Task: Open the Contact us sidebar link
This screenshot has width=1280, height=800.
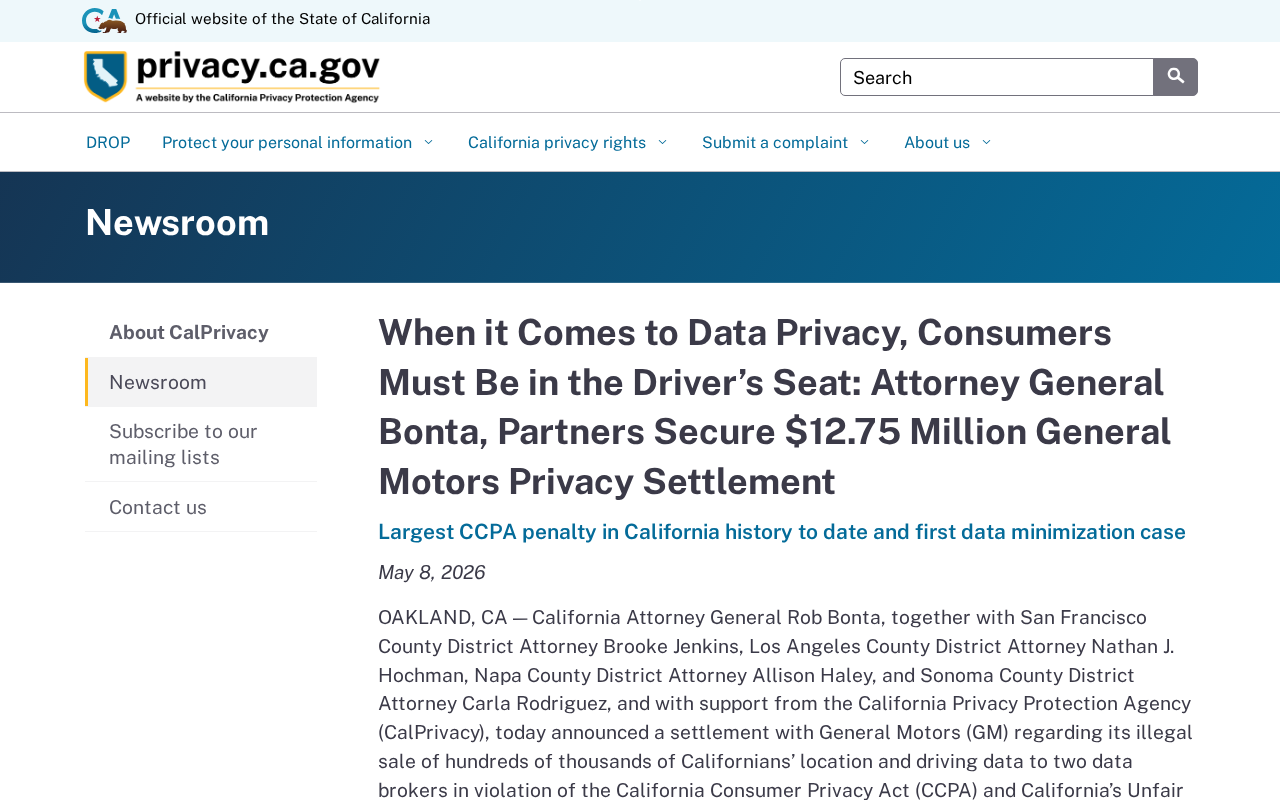Action: tap(201, 507)
